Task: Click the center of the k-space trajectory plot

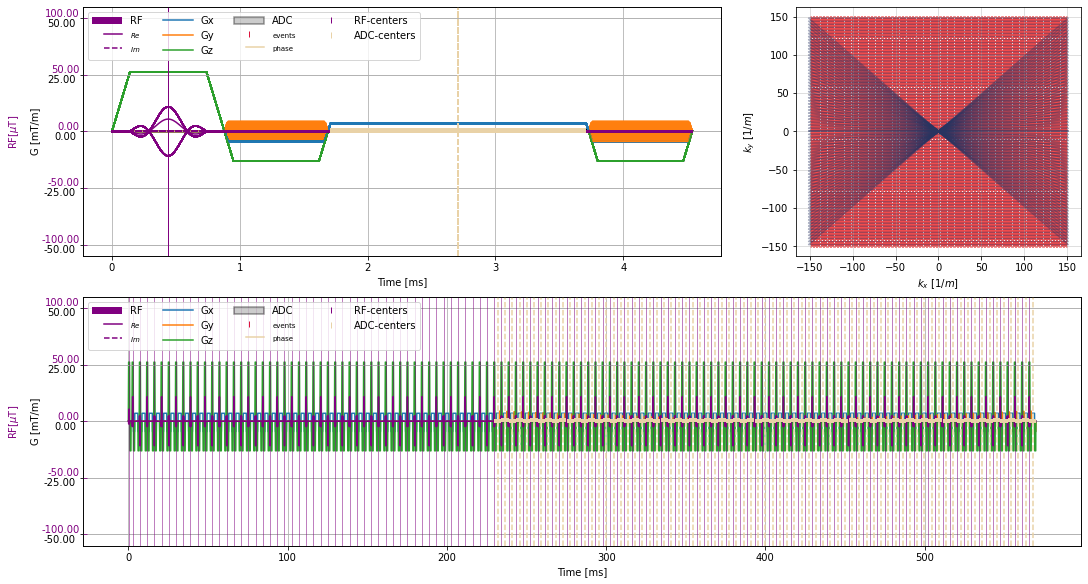Action: (x=938, y=131)
